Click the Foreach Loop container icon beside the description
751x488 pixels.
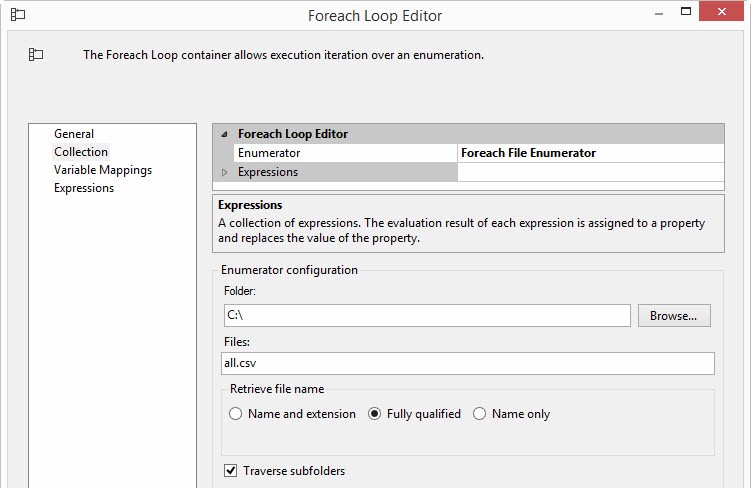pyautogui.click(x=36, y=55)
